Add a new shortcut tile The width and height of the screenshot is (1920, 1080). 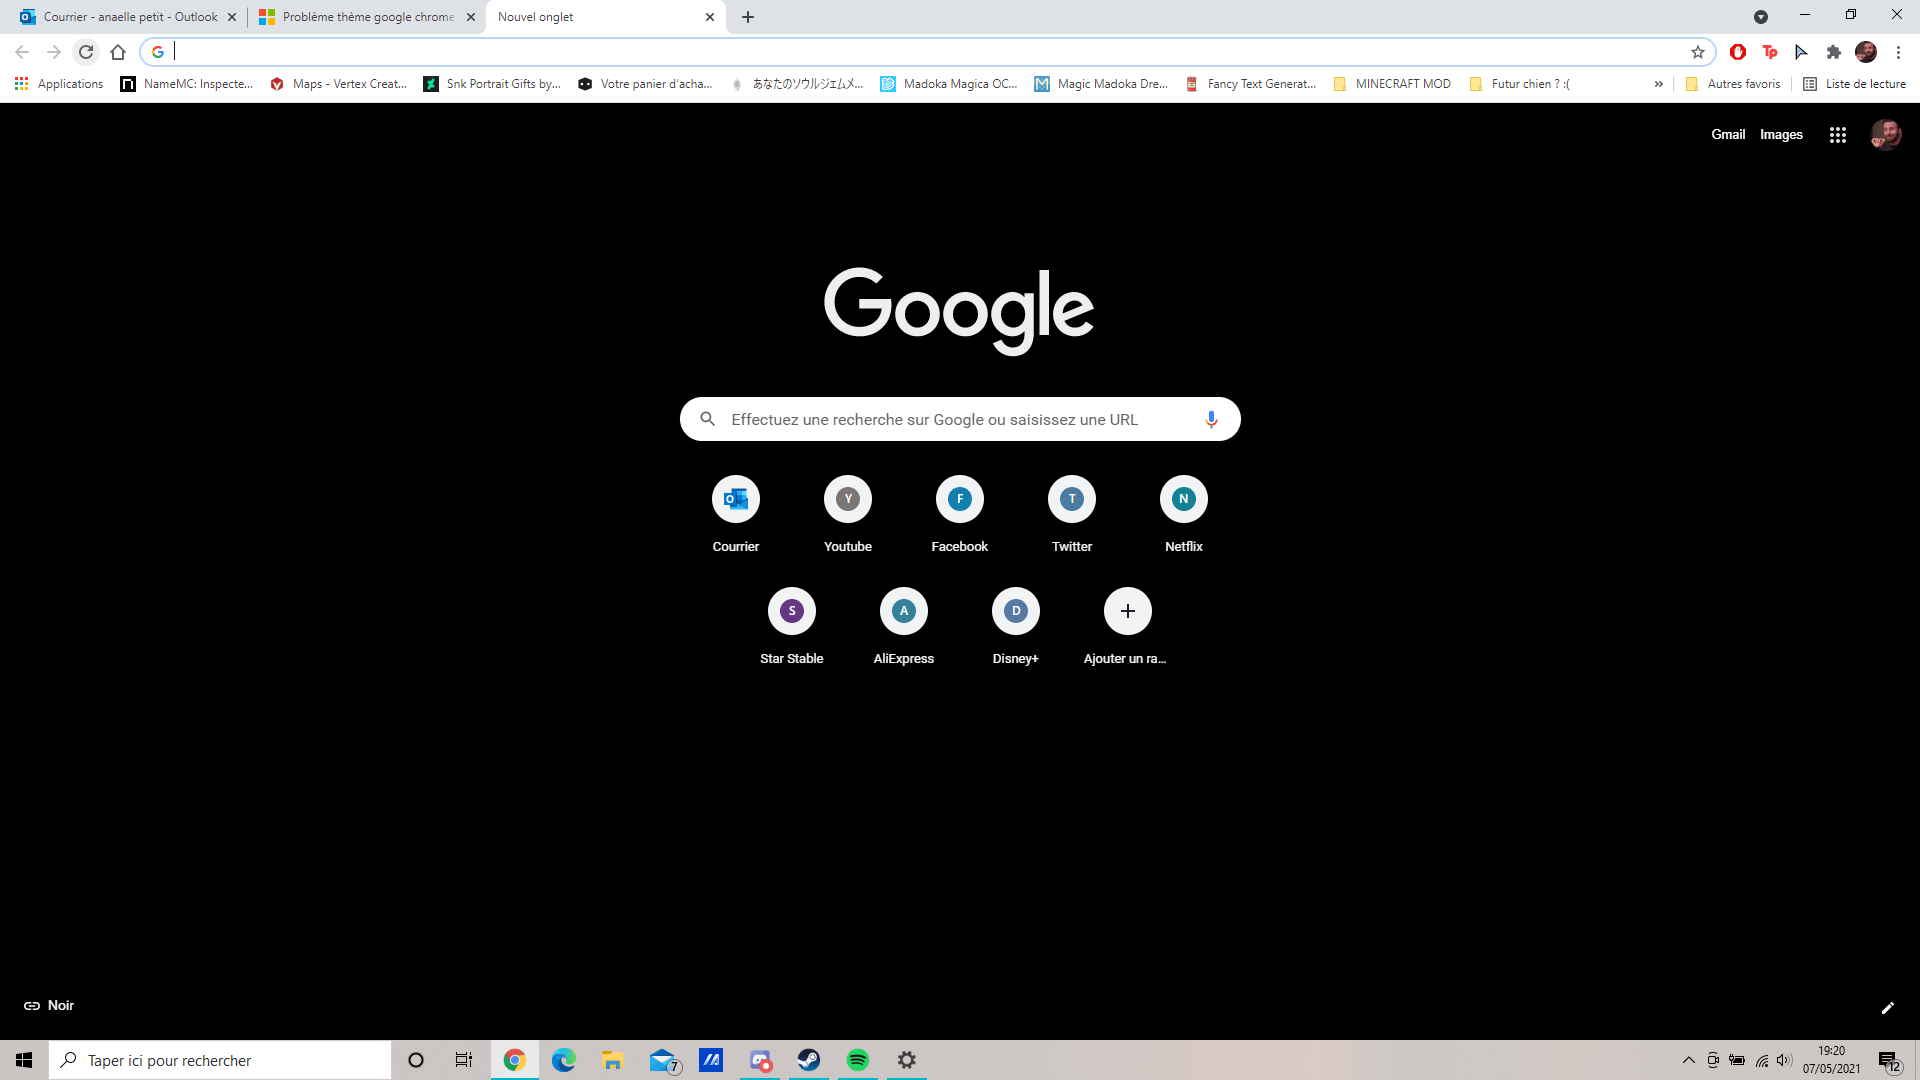click(x=1127, y=611)
